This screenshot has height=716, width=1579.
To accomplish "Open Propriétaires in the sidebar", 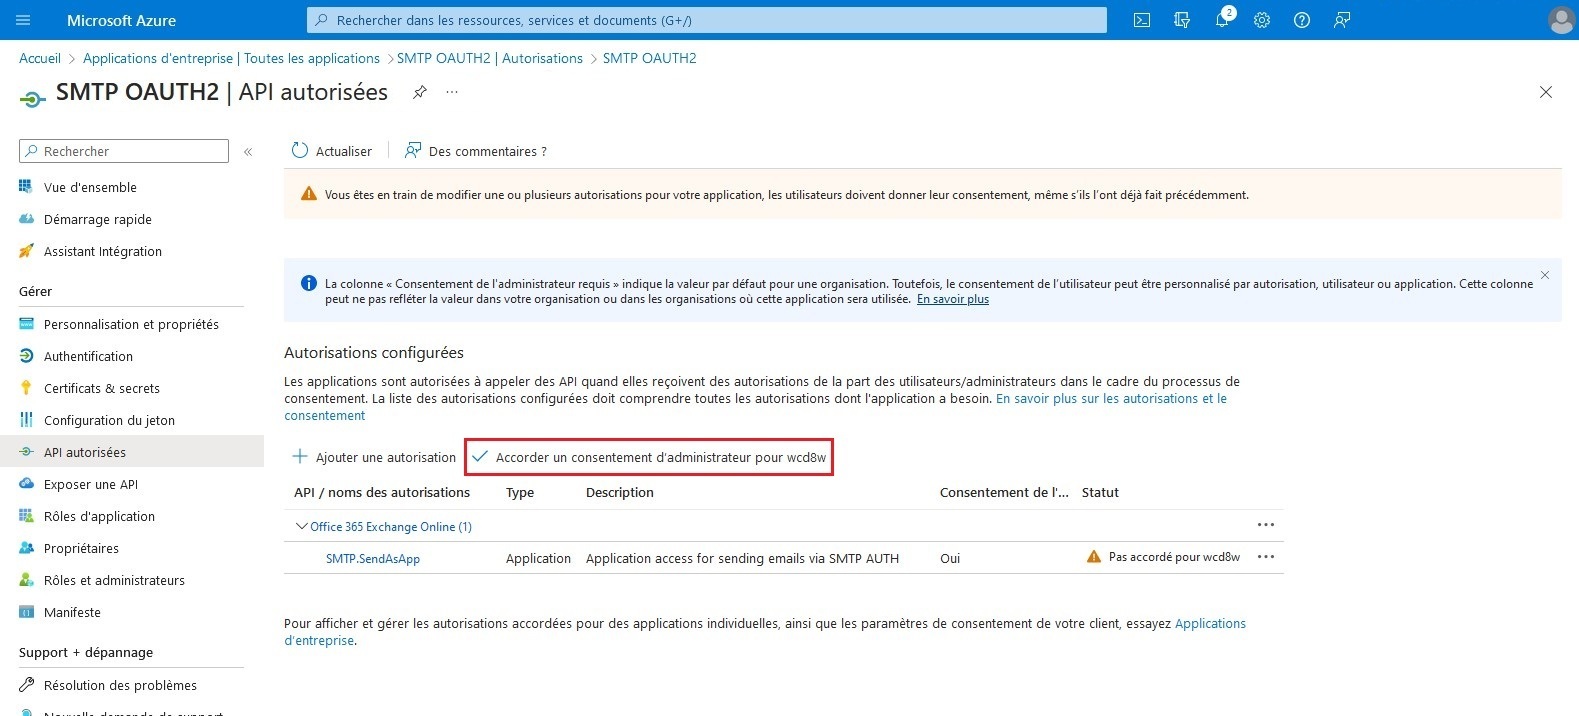I will [x=81, y=548].
